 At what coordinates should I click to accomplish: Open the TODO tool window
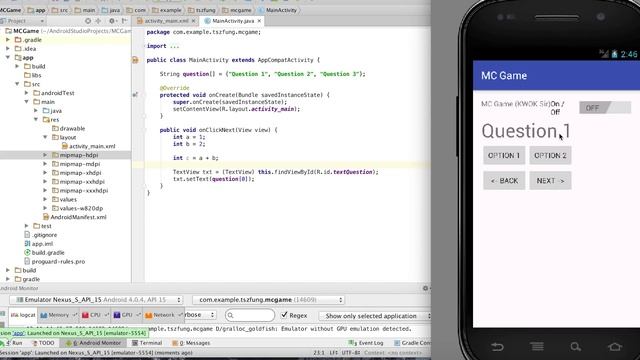point(43,343)
